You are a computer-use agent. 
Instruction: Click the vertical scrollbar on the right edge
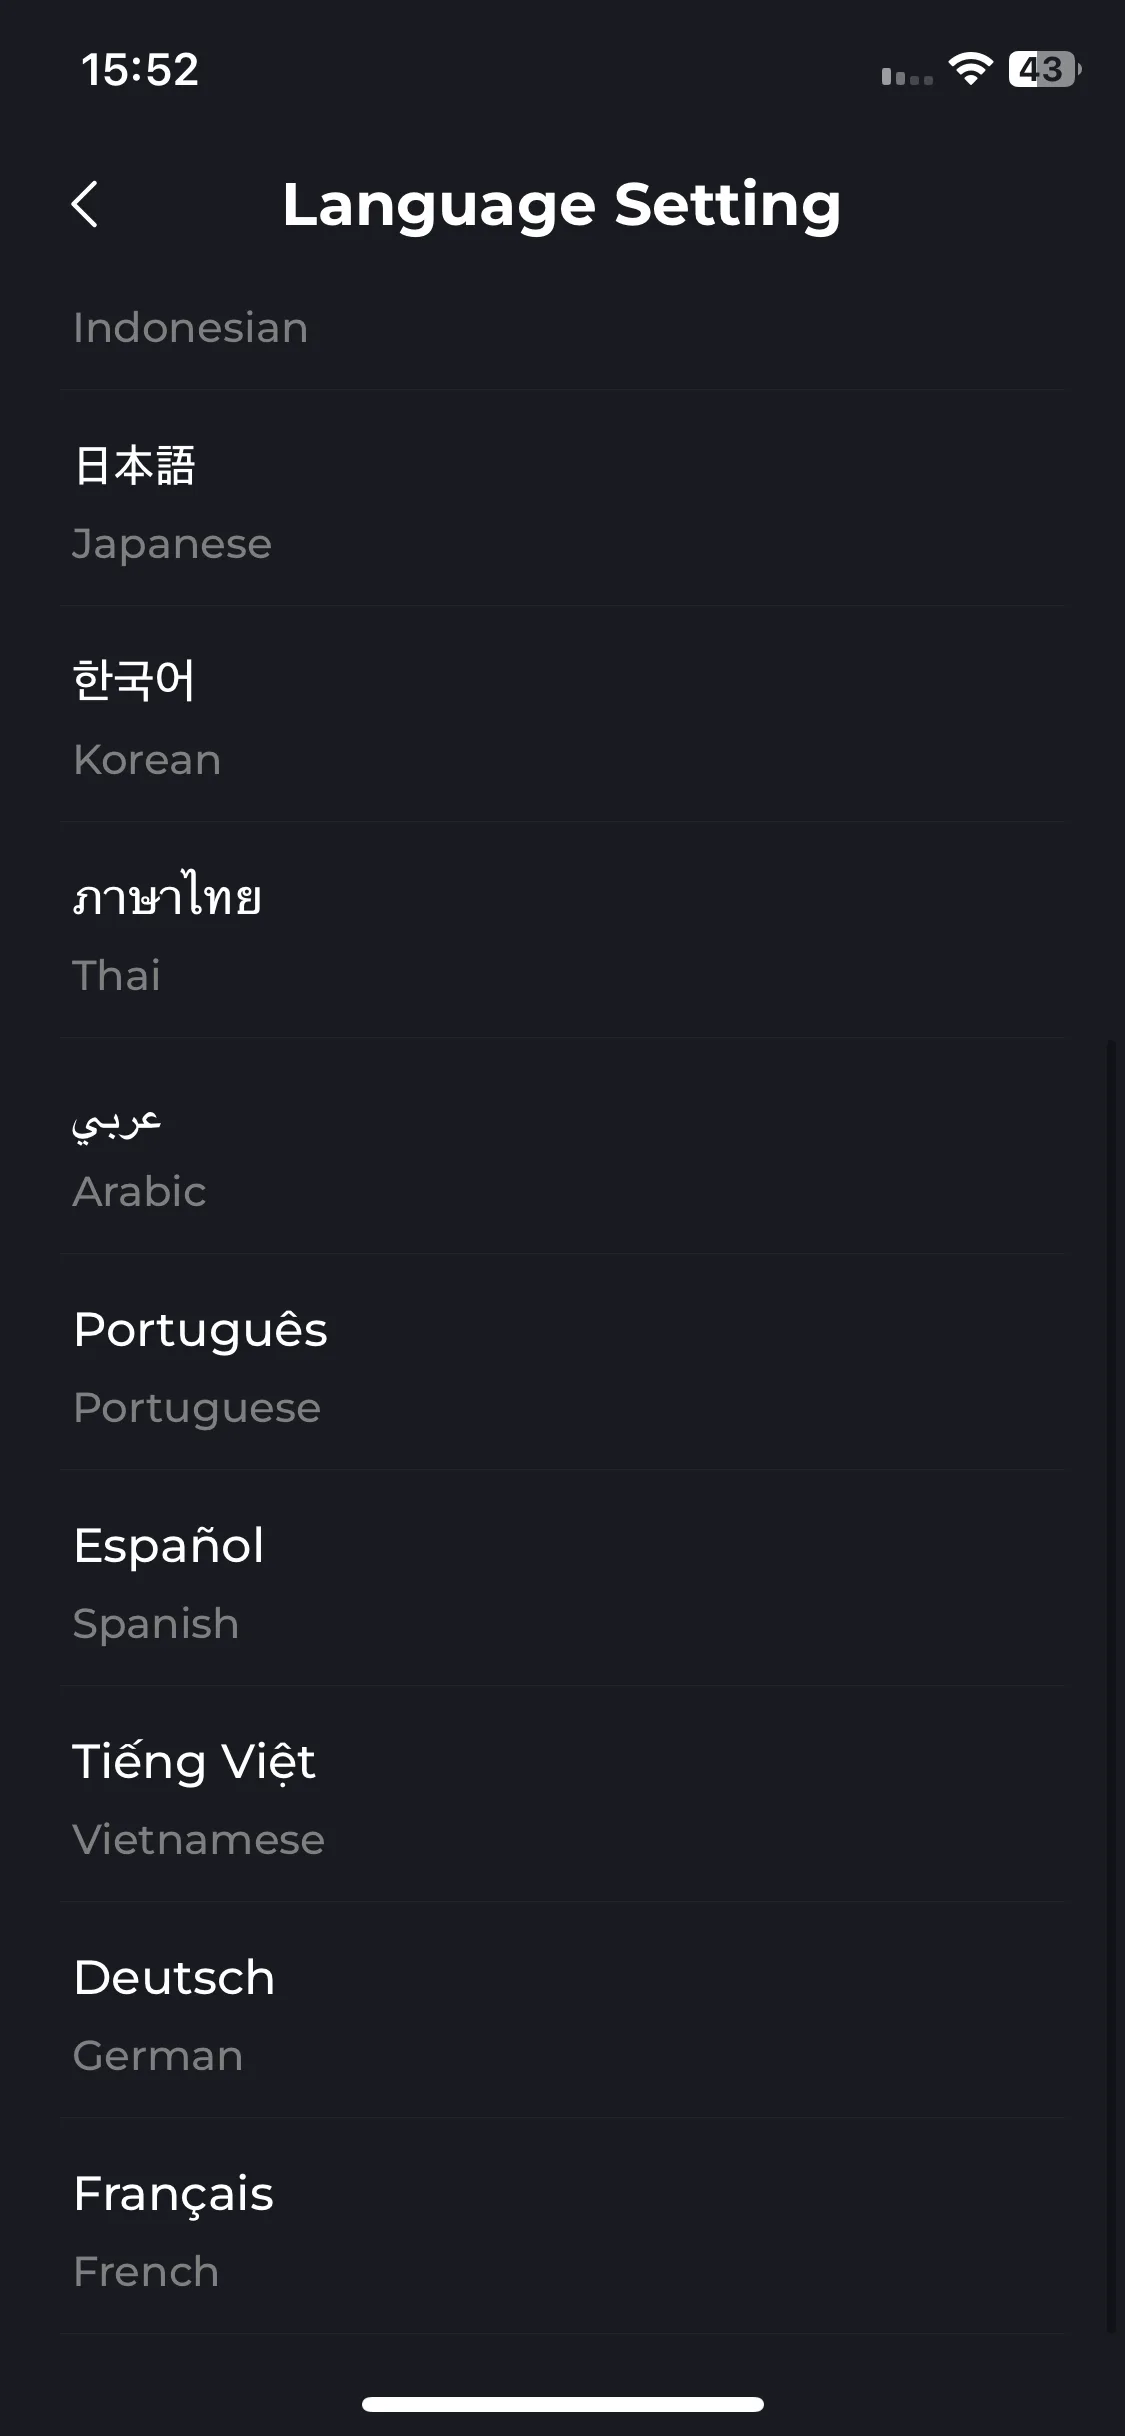tap(1110, 1687)
